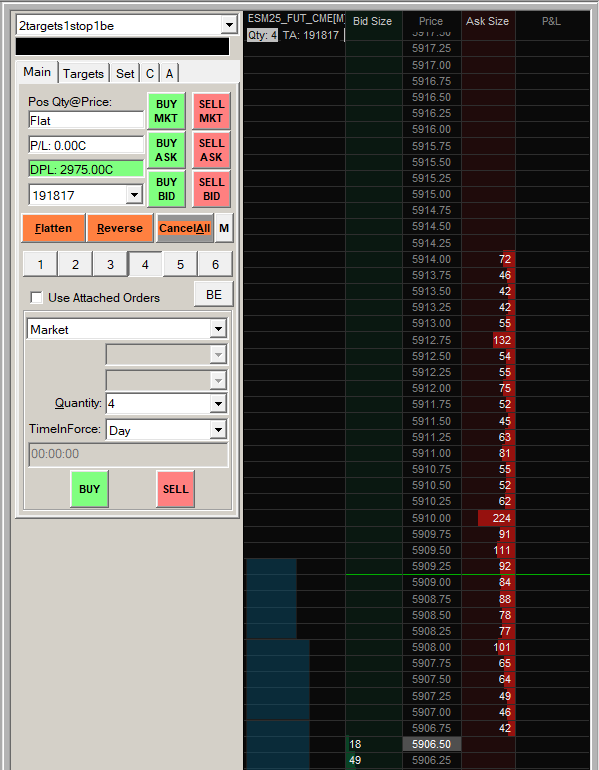
Task: Open the Quantity dropdown
Action: pos(218,404)
